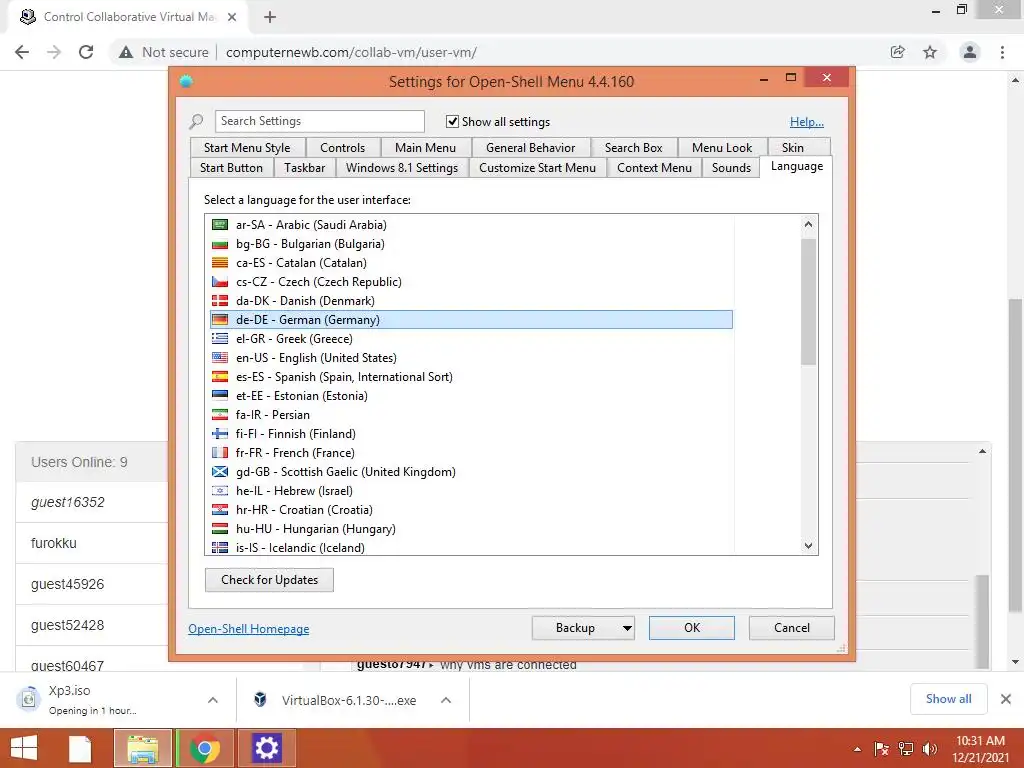Switch to General Behavior tab
The image size is (1024, 768).
click(x=530, y=148)
